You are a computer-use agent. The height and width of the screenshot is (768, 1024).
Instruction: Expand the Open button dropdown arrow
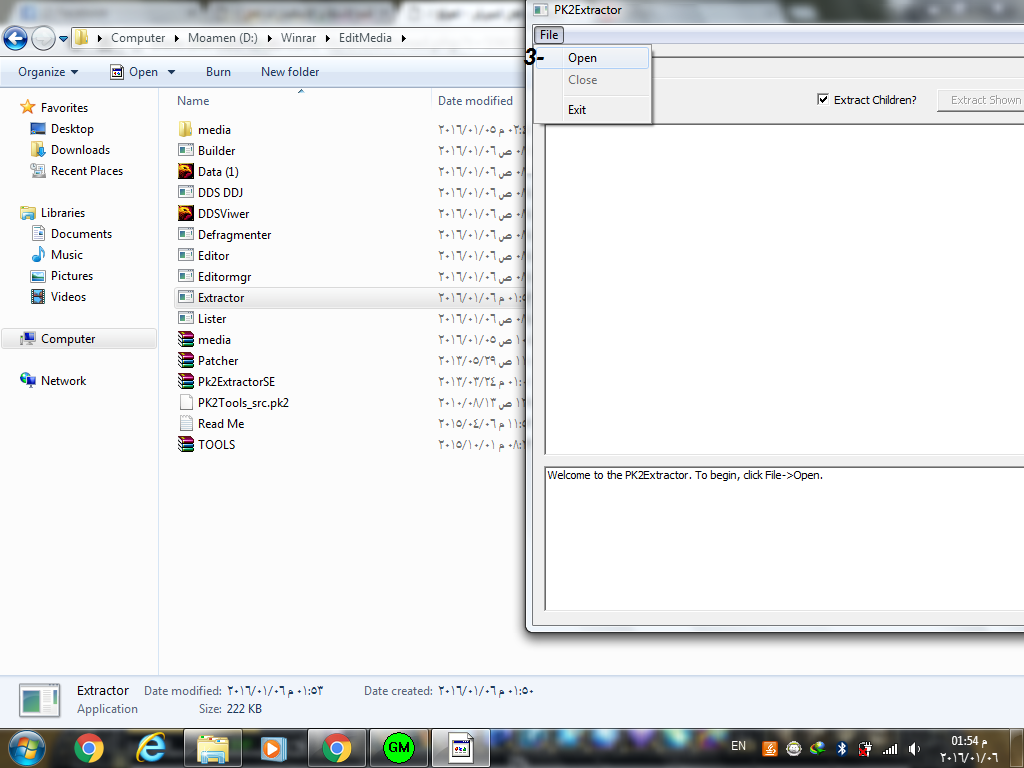tap(172, 72)
